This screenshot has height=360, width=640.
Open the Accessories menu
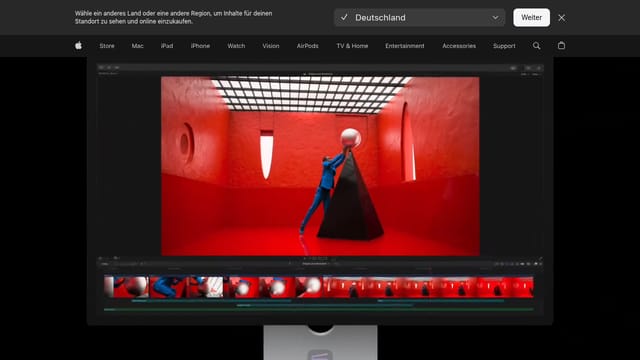[459, 46]
